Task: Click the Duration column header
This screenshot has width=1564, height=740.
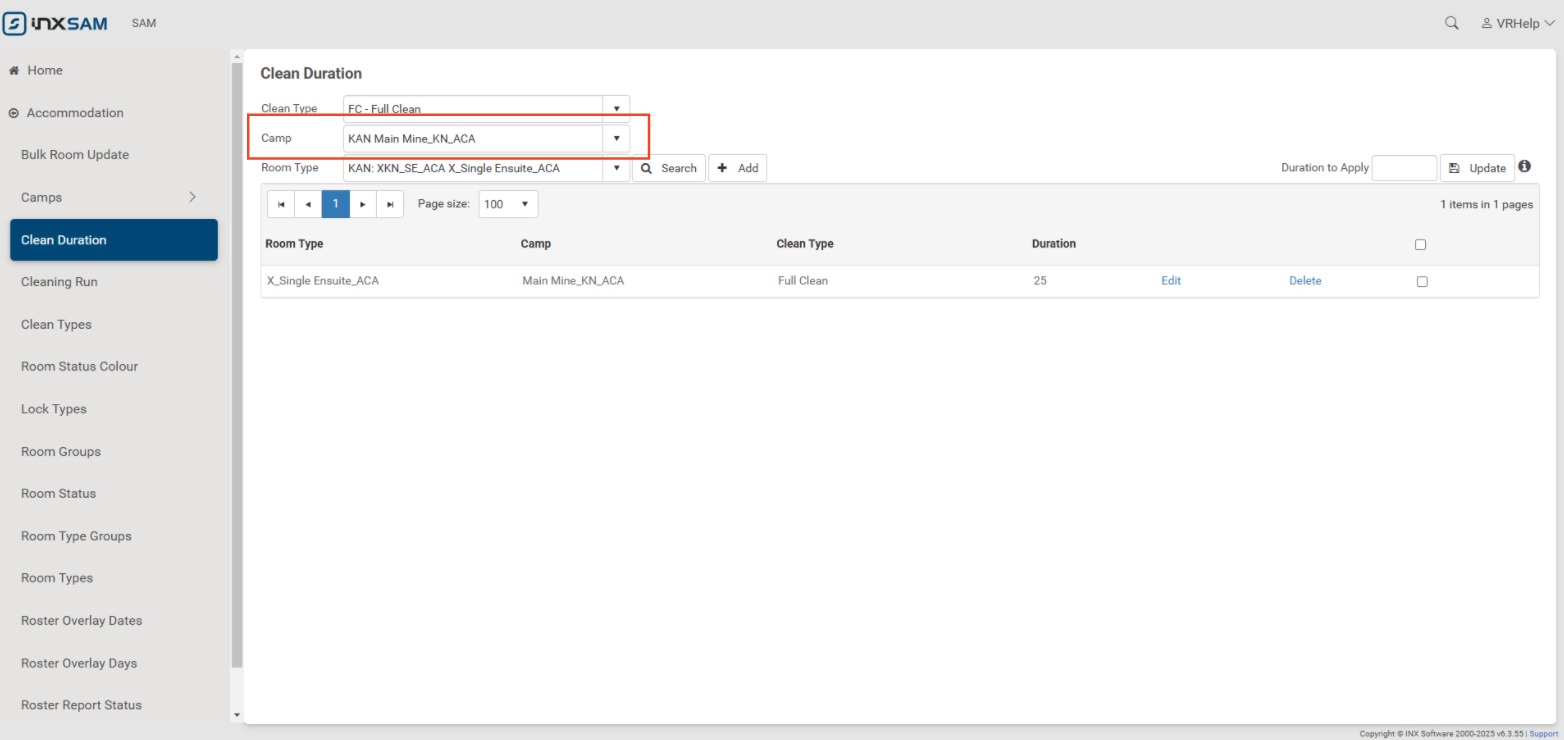Action: click(x=1054, y=244)
